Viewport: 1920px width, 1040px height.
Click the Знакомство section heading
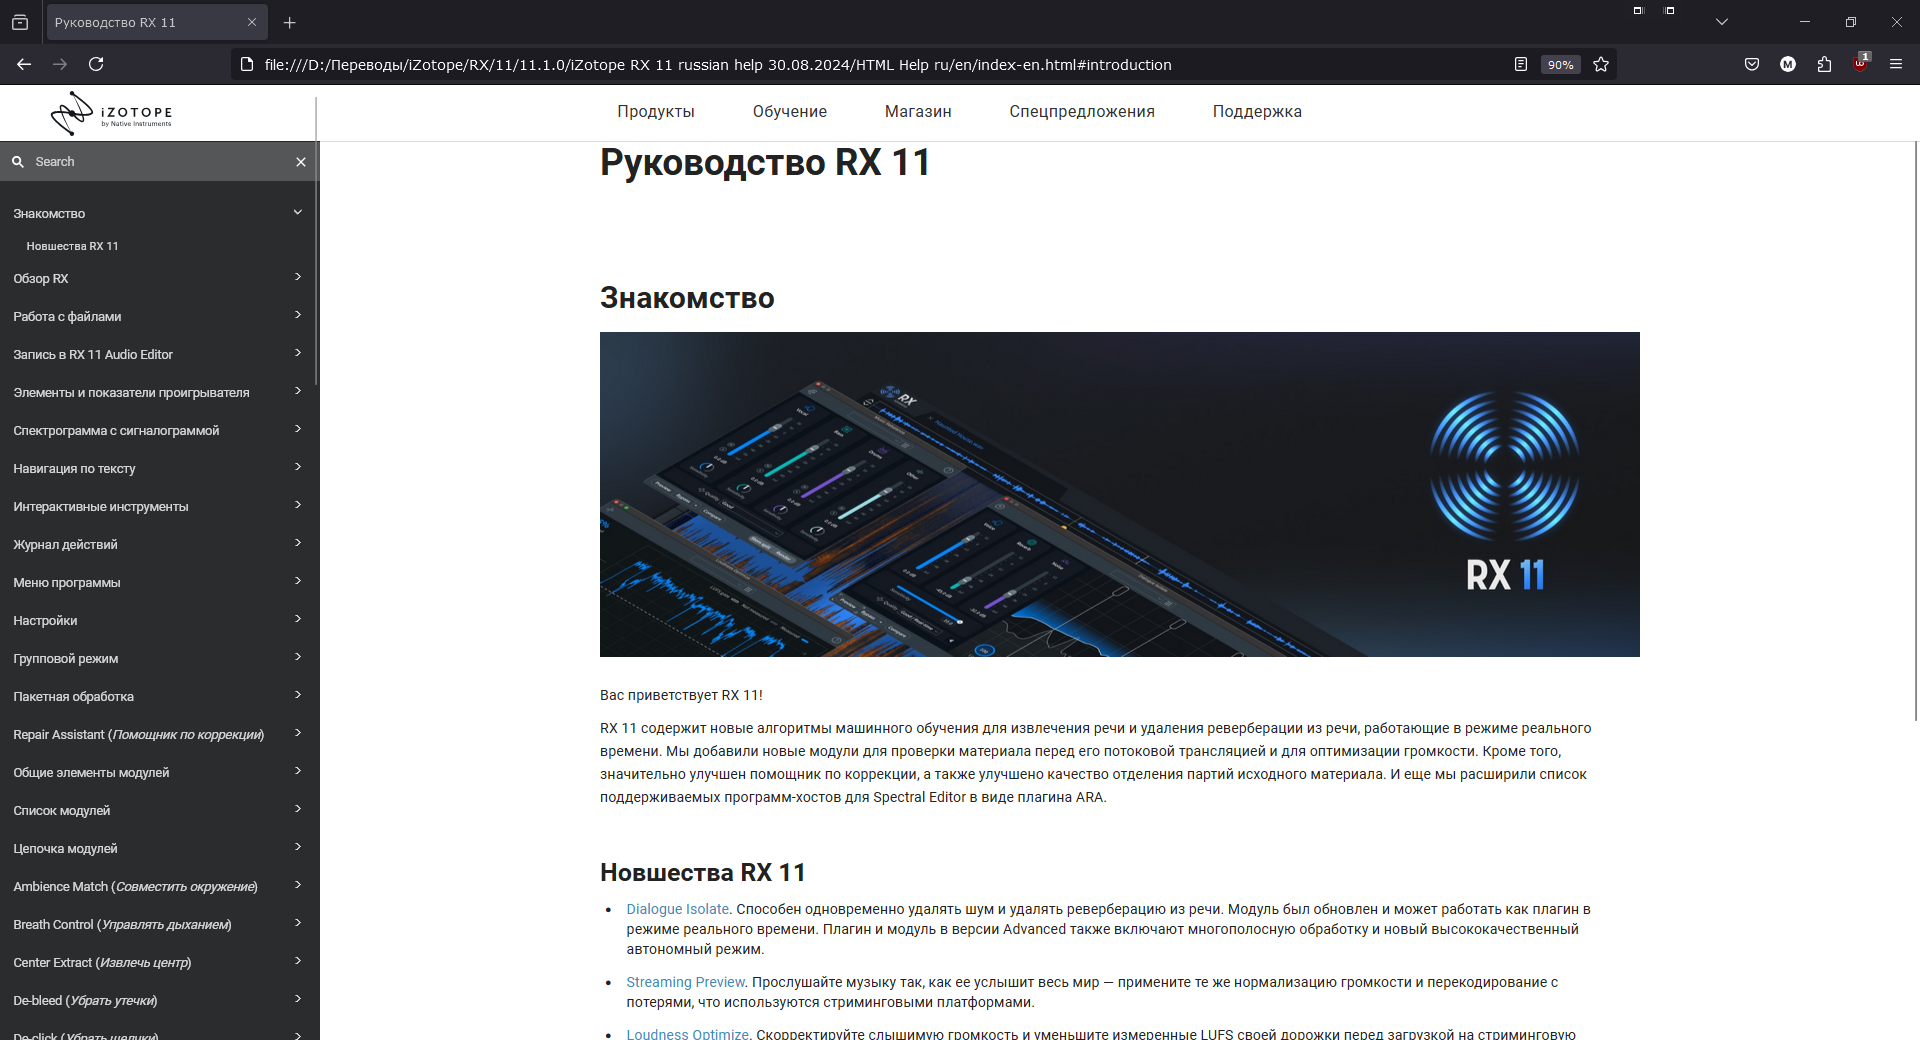tap(687, 298)
